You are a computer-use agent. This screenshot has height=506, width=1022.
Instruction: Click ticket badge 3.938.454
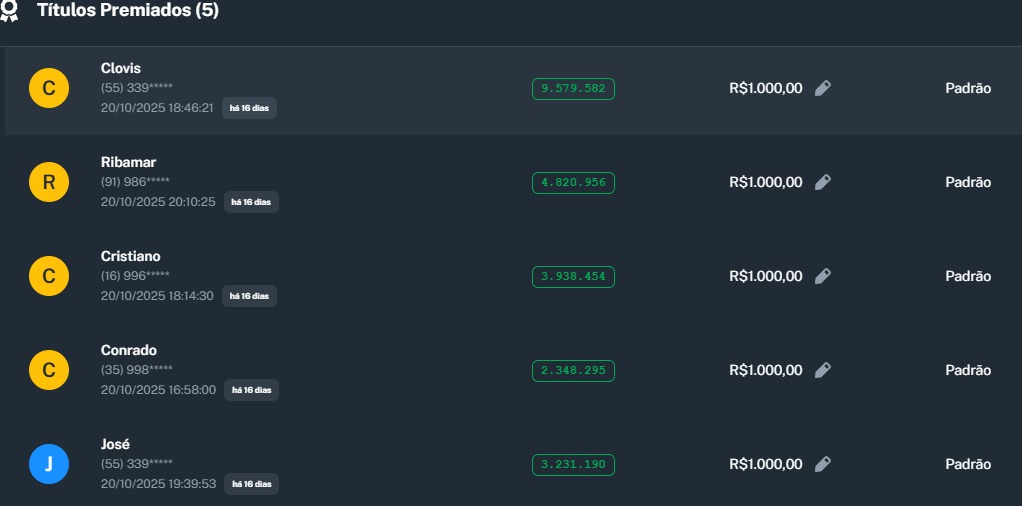[573, 276]
